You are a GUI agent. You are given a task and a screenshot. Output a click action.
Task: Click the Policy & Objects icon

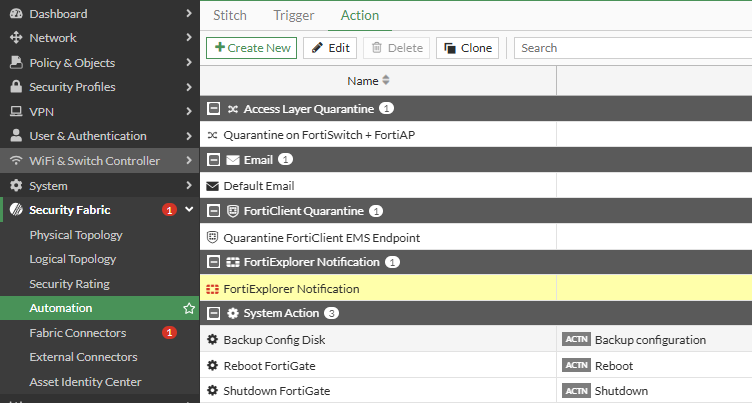pos(16,62)
